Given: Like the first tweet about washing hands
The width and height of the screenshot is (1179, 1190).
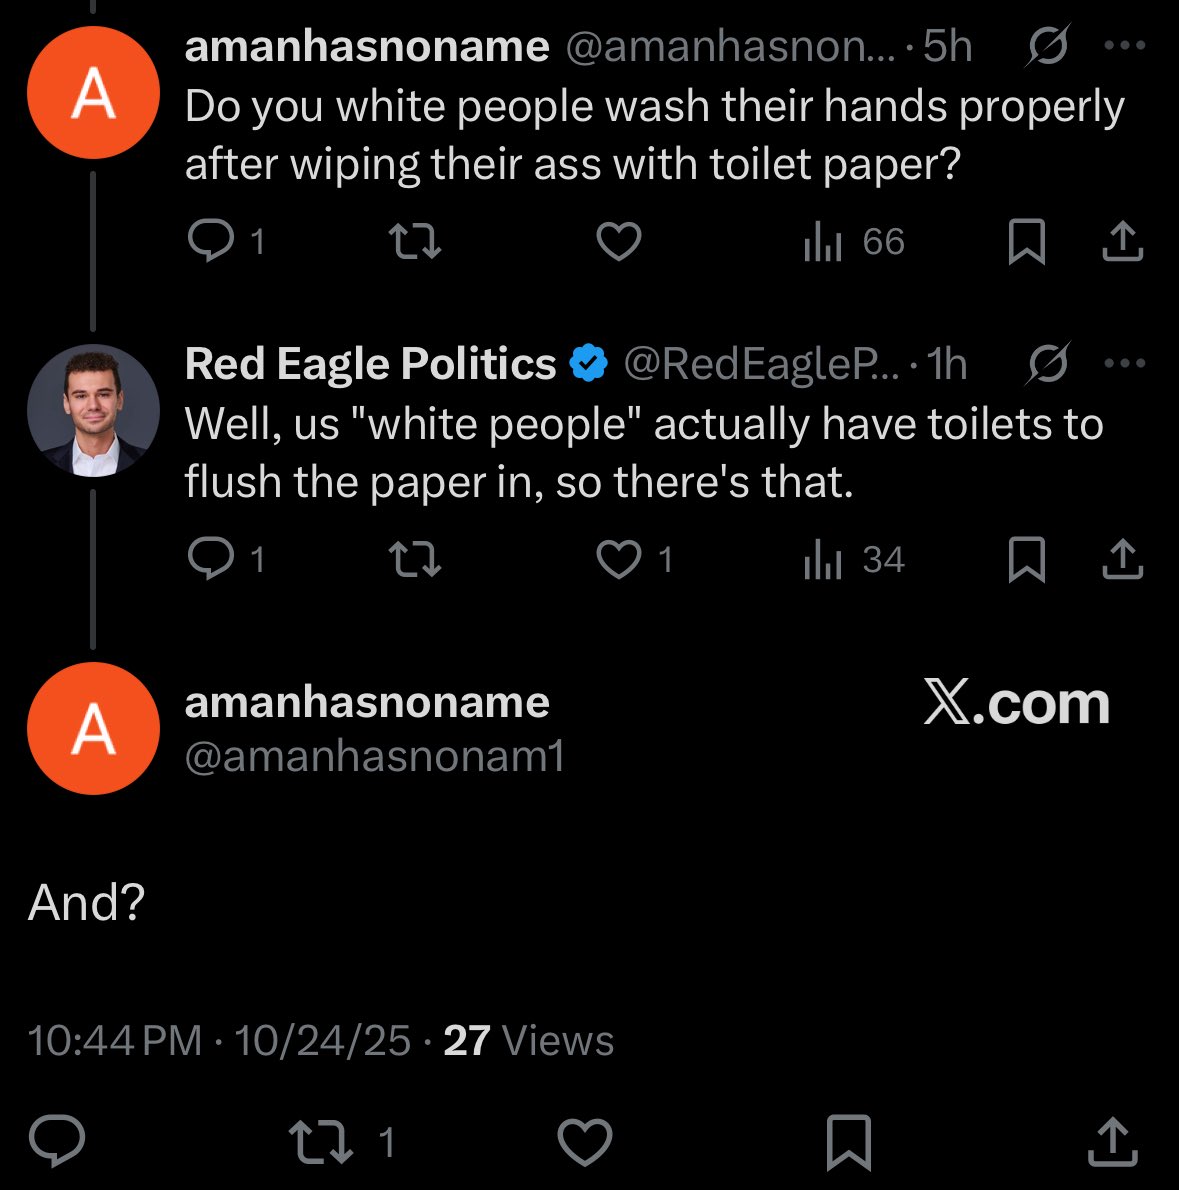Looking at the screenshot, I should [x=619, y=241].
